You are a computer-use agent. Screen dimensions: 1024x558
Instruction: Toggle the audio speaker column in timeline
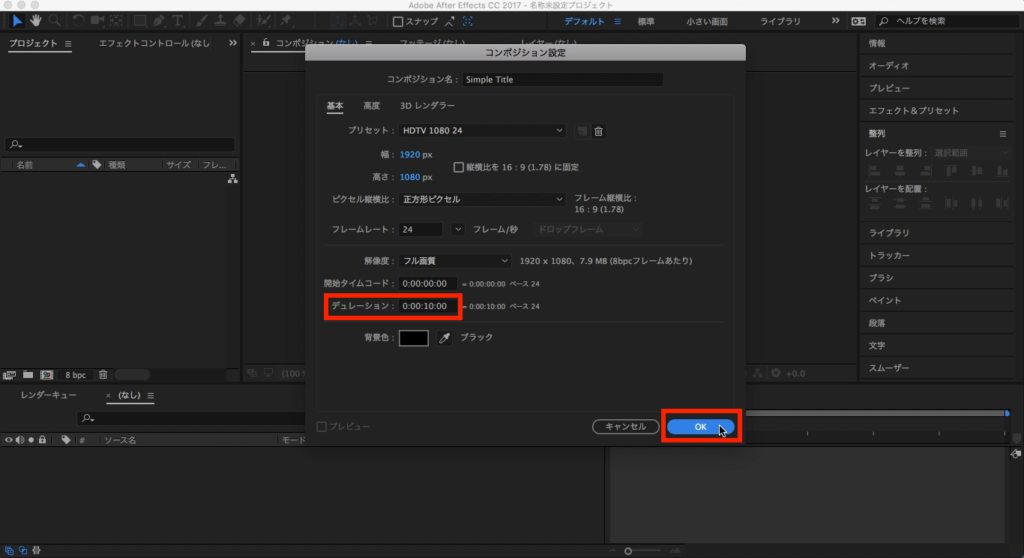coord(20,440)
